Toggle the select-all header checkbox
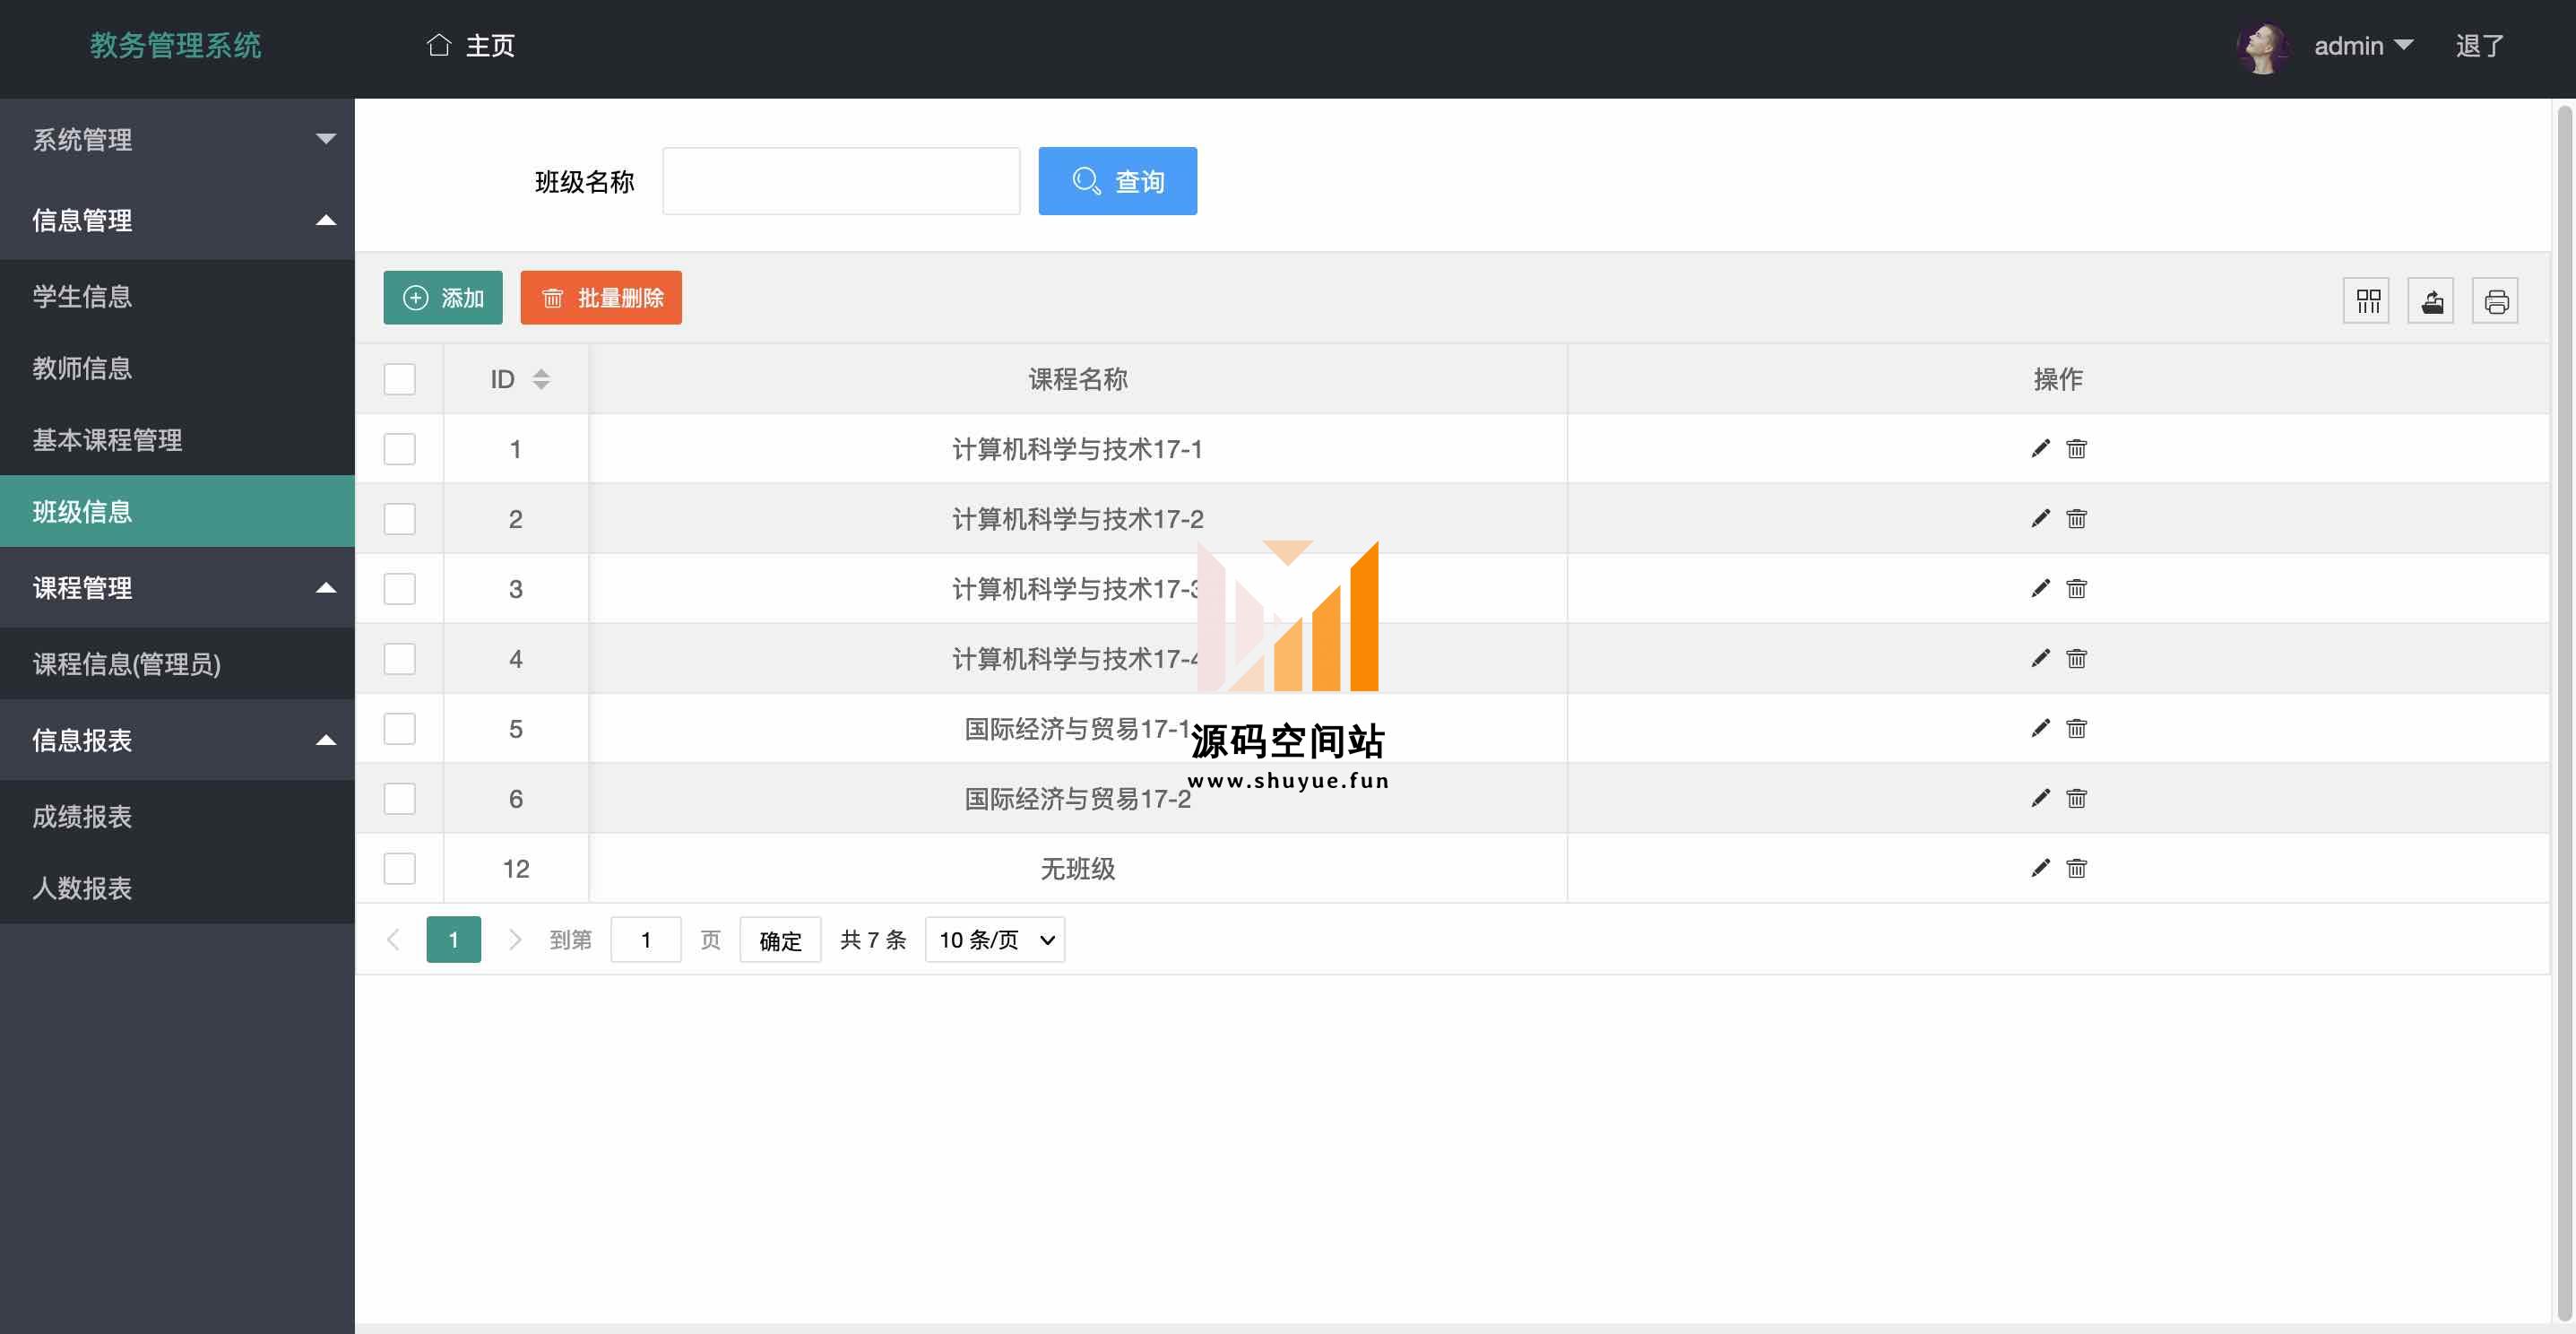 pos(400,379)
